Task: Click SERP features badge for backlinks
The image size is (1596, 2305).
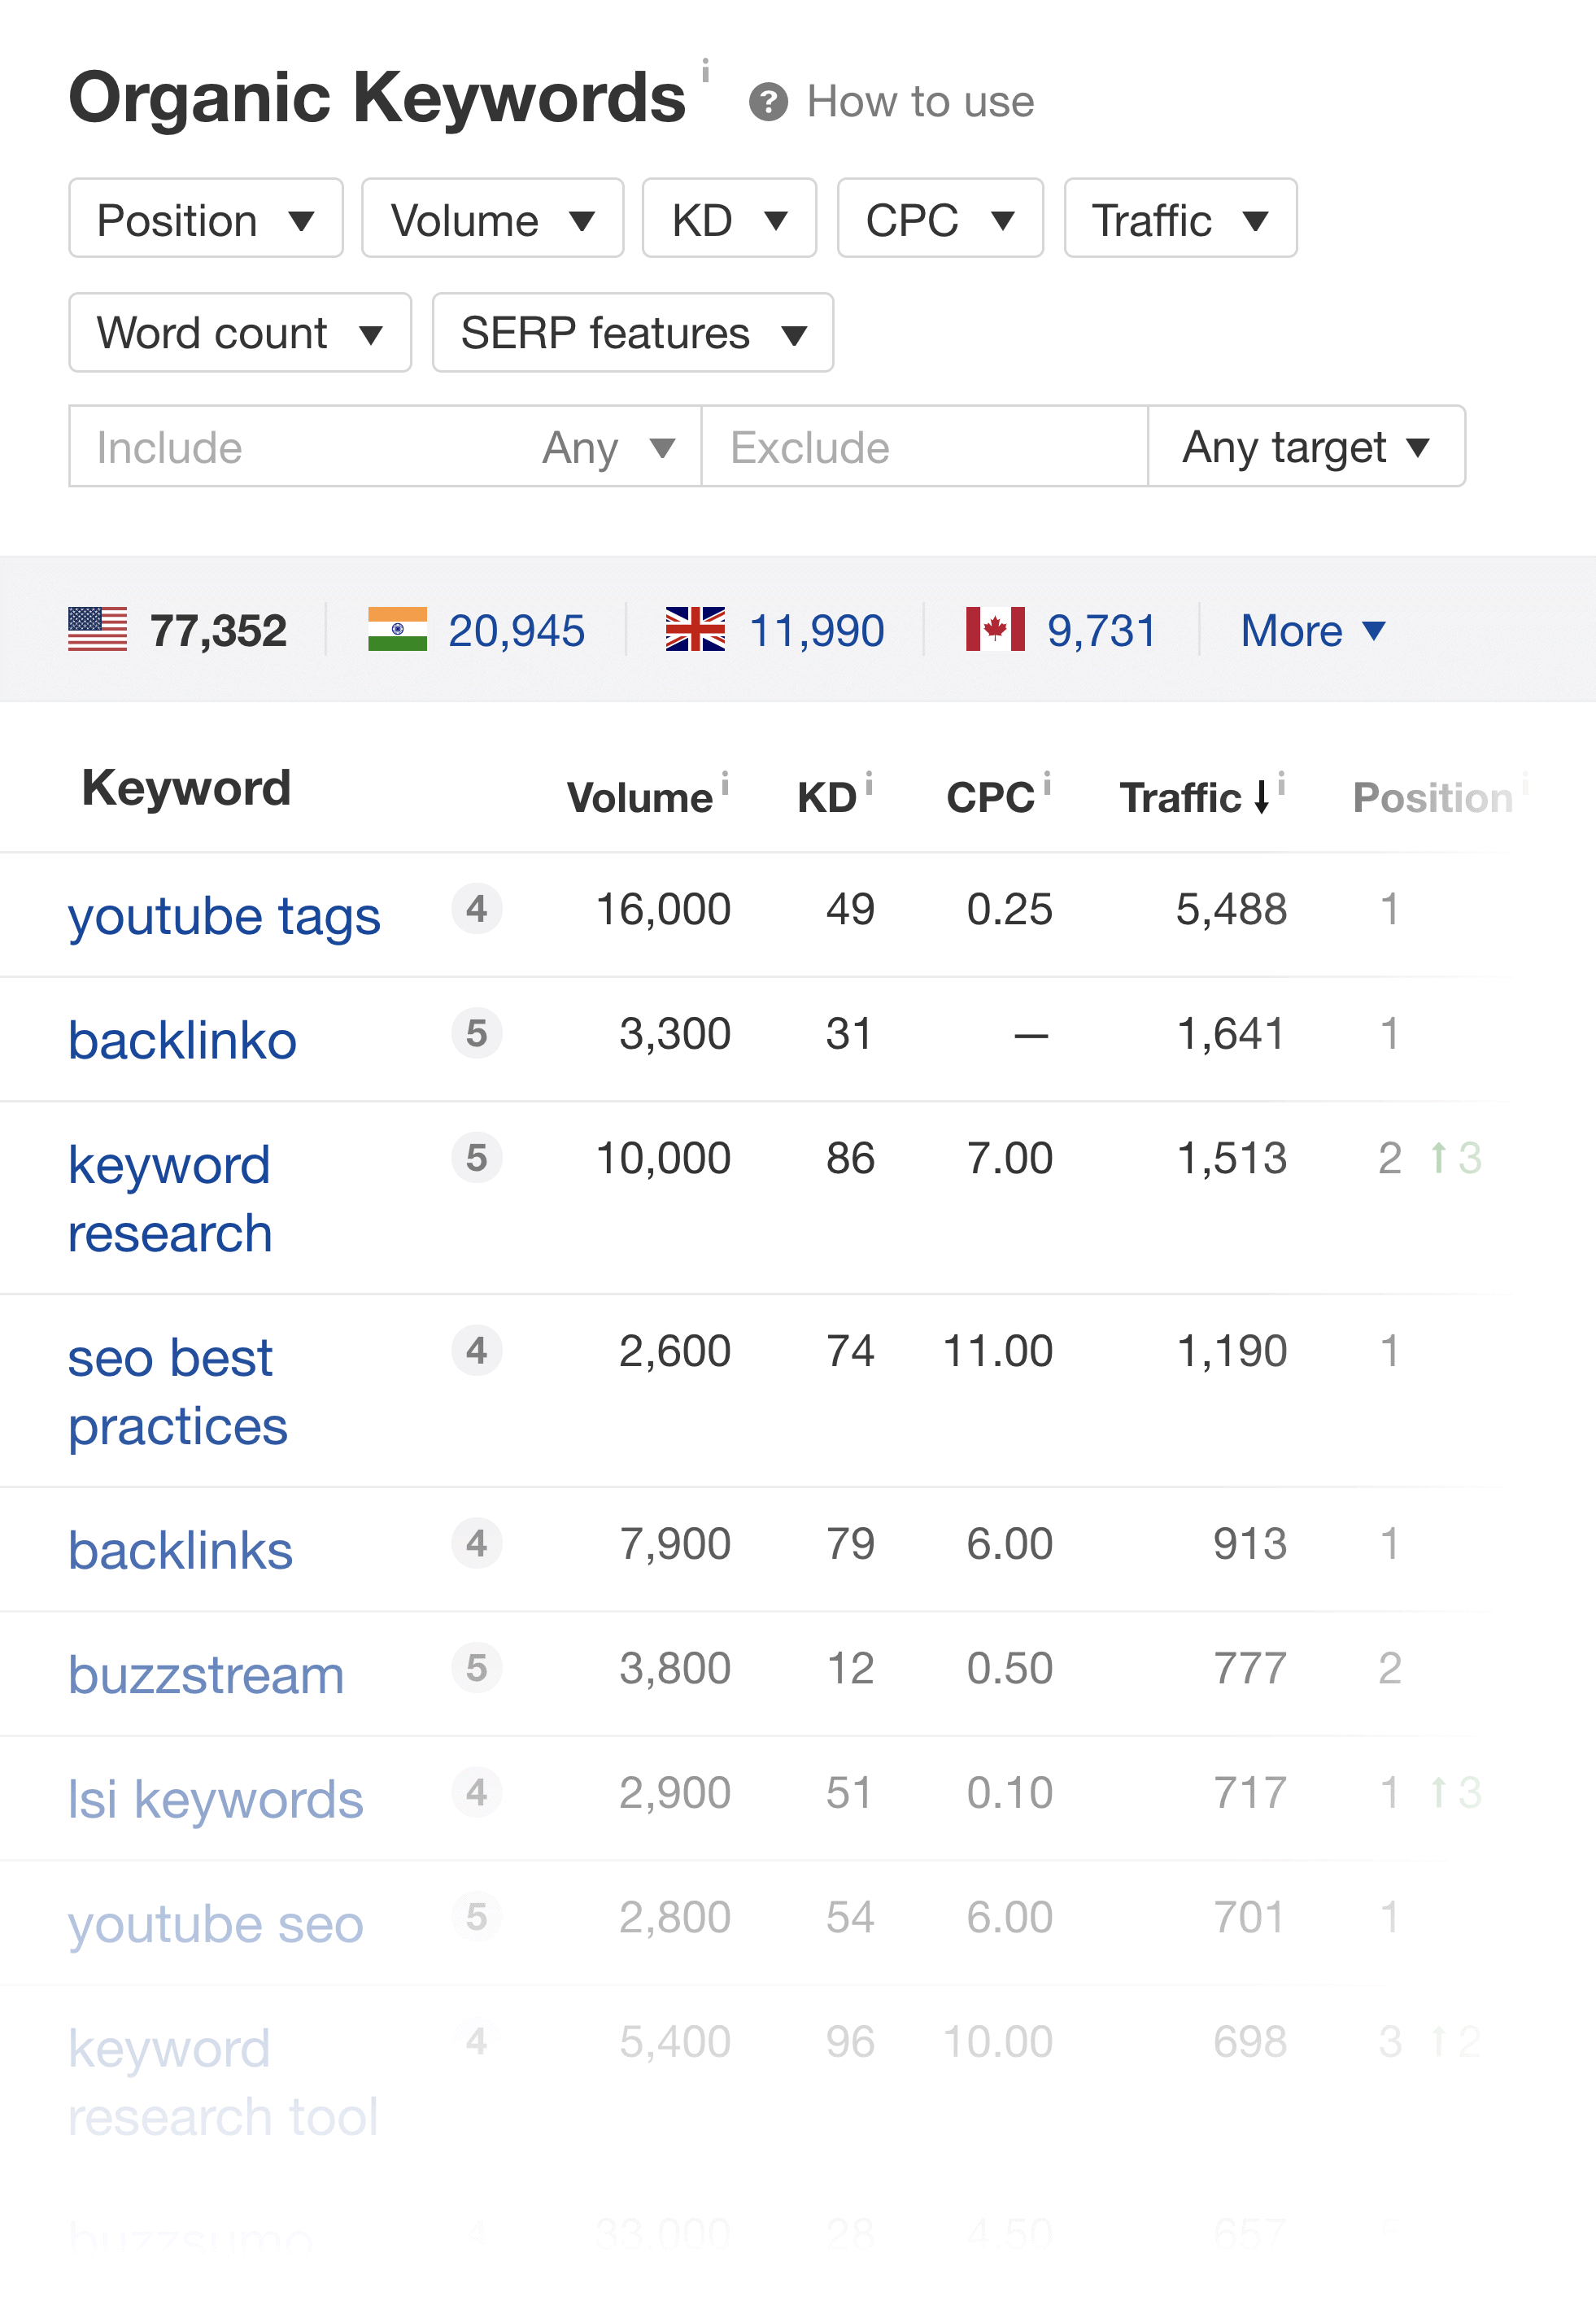Action: [477, 1544]
